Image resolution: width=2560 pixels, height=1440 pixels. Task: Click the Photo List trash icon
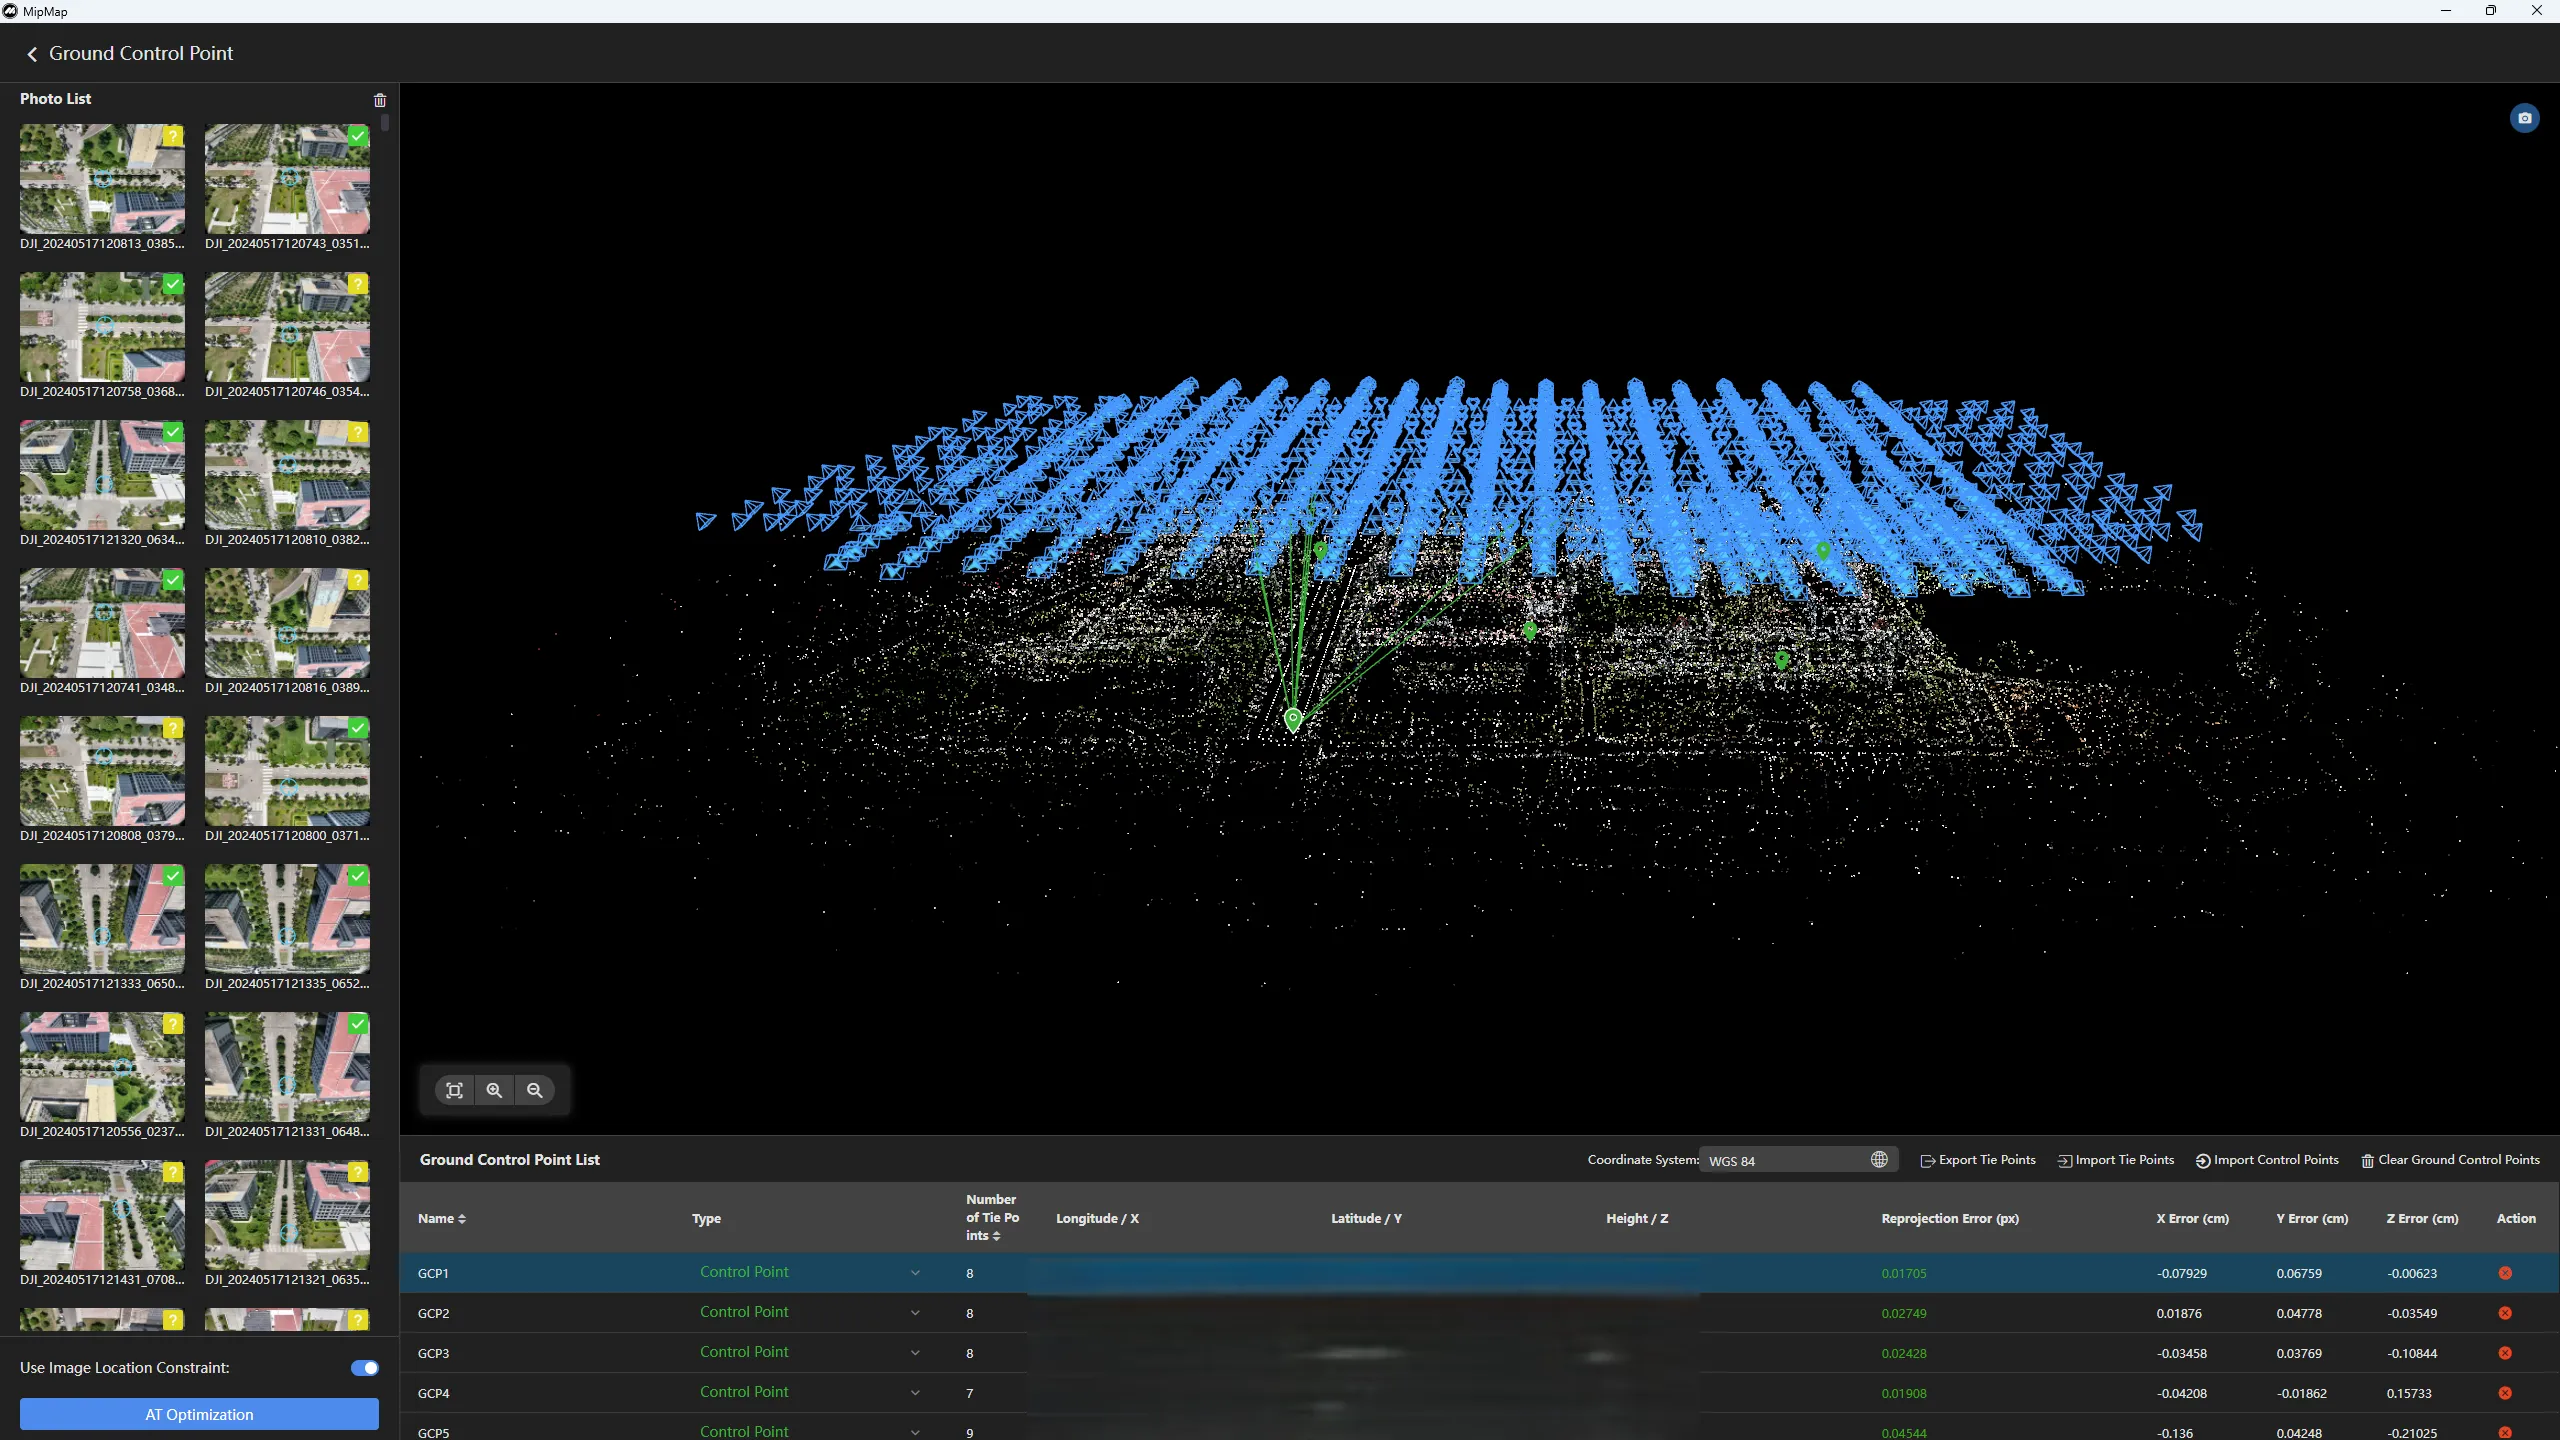click(380, 100)
